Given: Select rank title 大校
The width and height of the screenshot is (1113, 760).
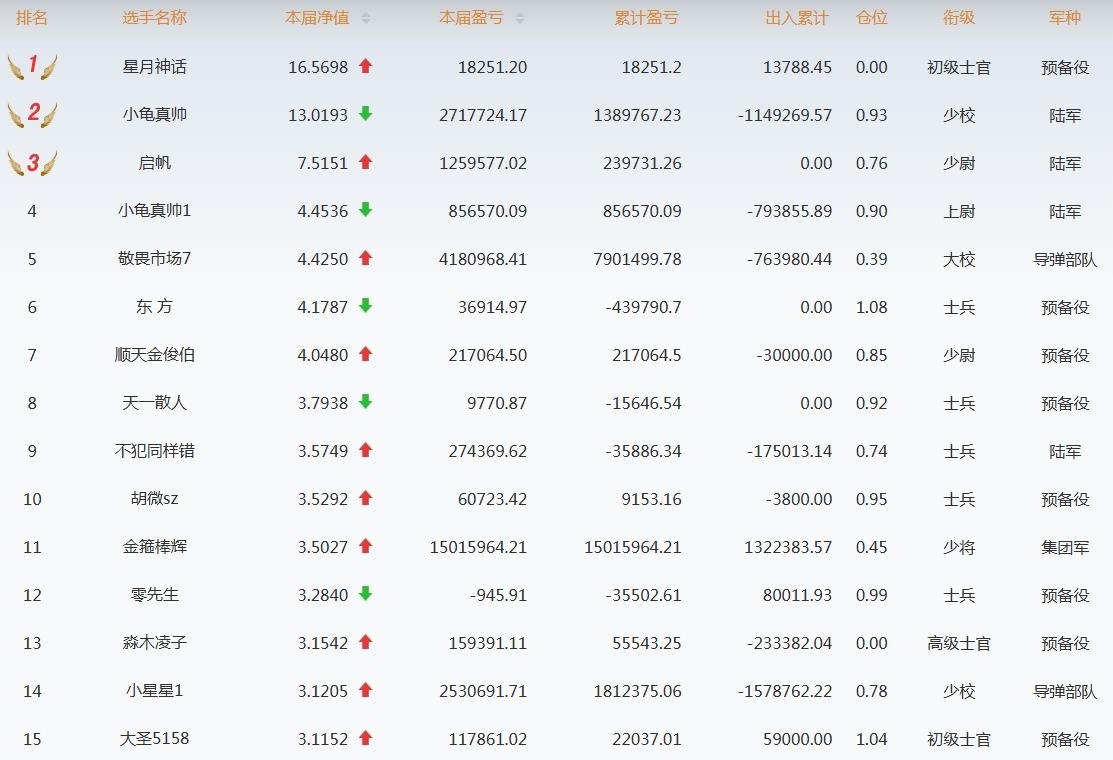Looking at the screenshot, I should tap(958, 259).
